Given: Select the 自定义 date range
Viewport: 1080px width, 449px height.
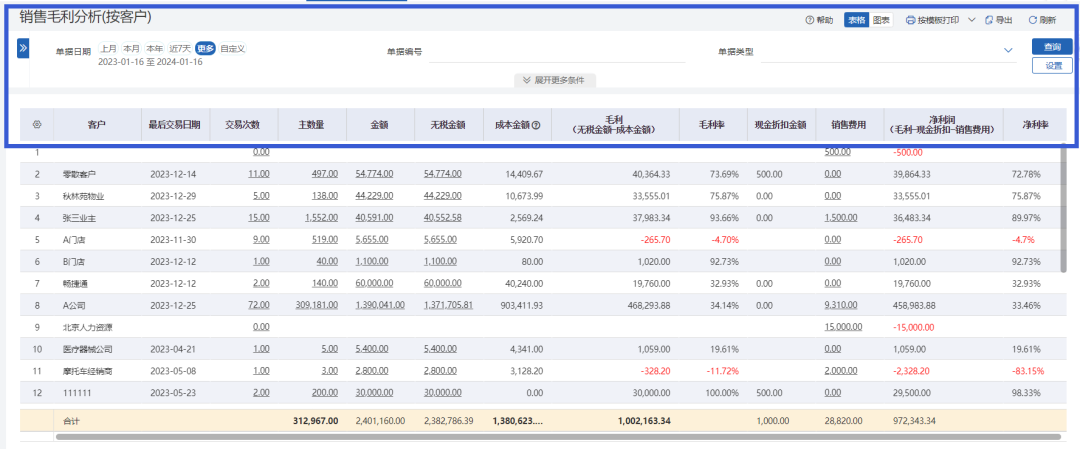Looking at the screenshot, I should (x=233, y=48).
